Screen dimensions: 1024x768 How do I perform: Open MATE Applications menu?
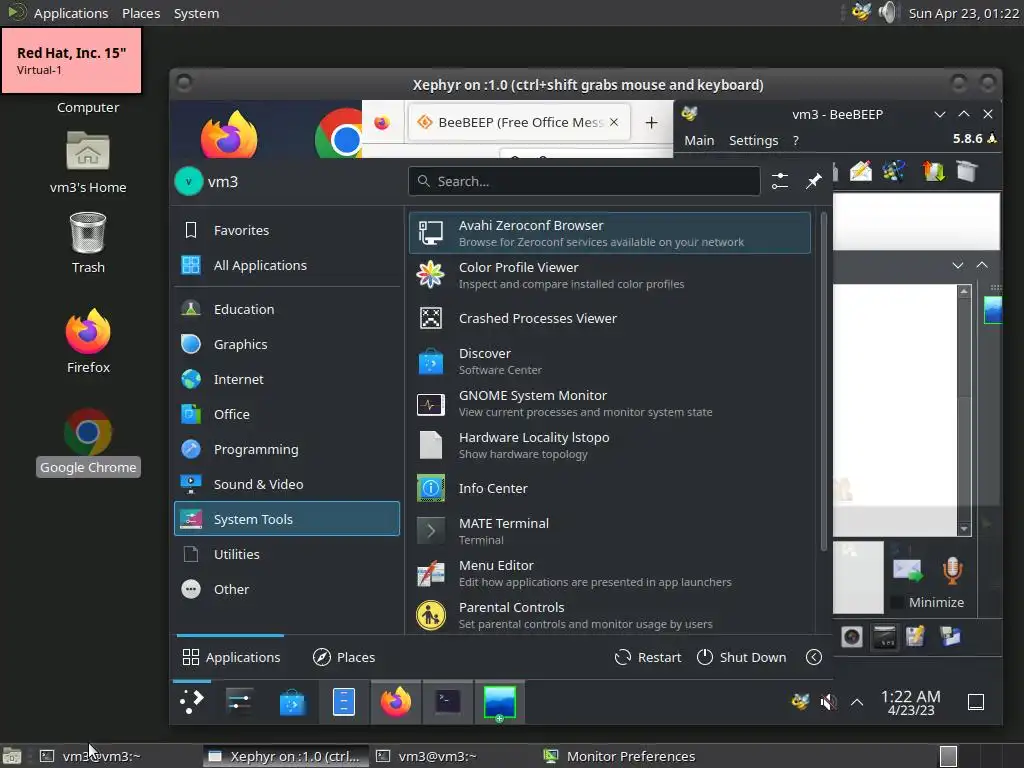(71, 13)
